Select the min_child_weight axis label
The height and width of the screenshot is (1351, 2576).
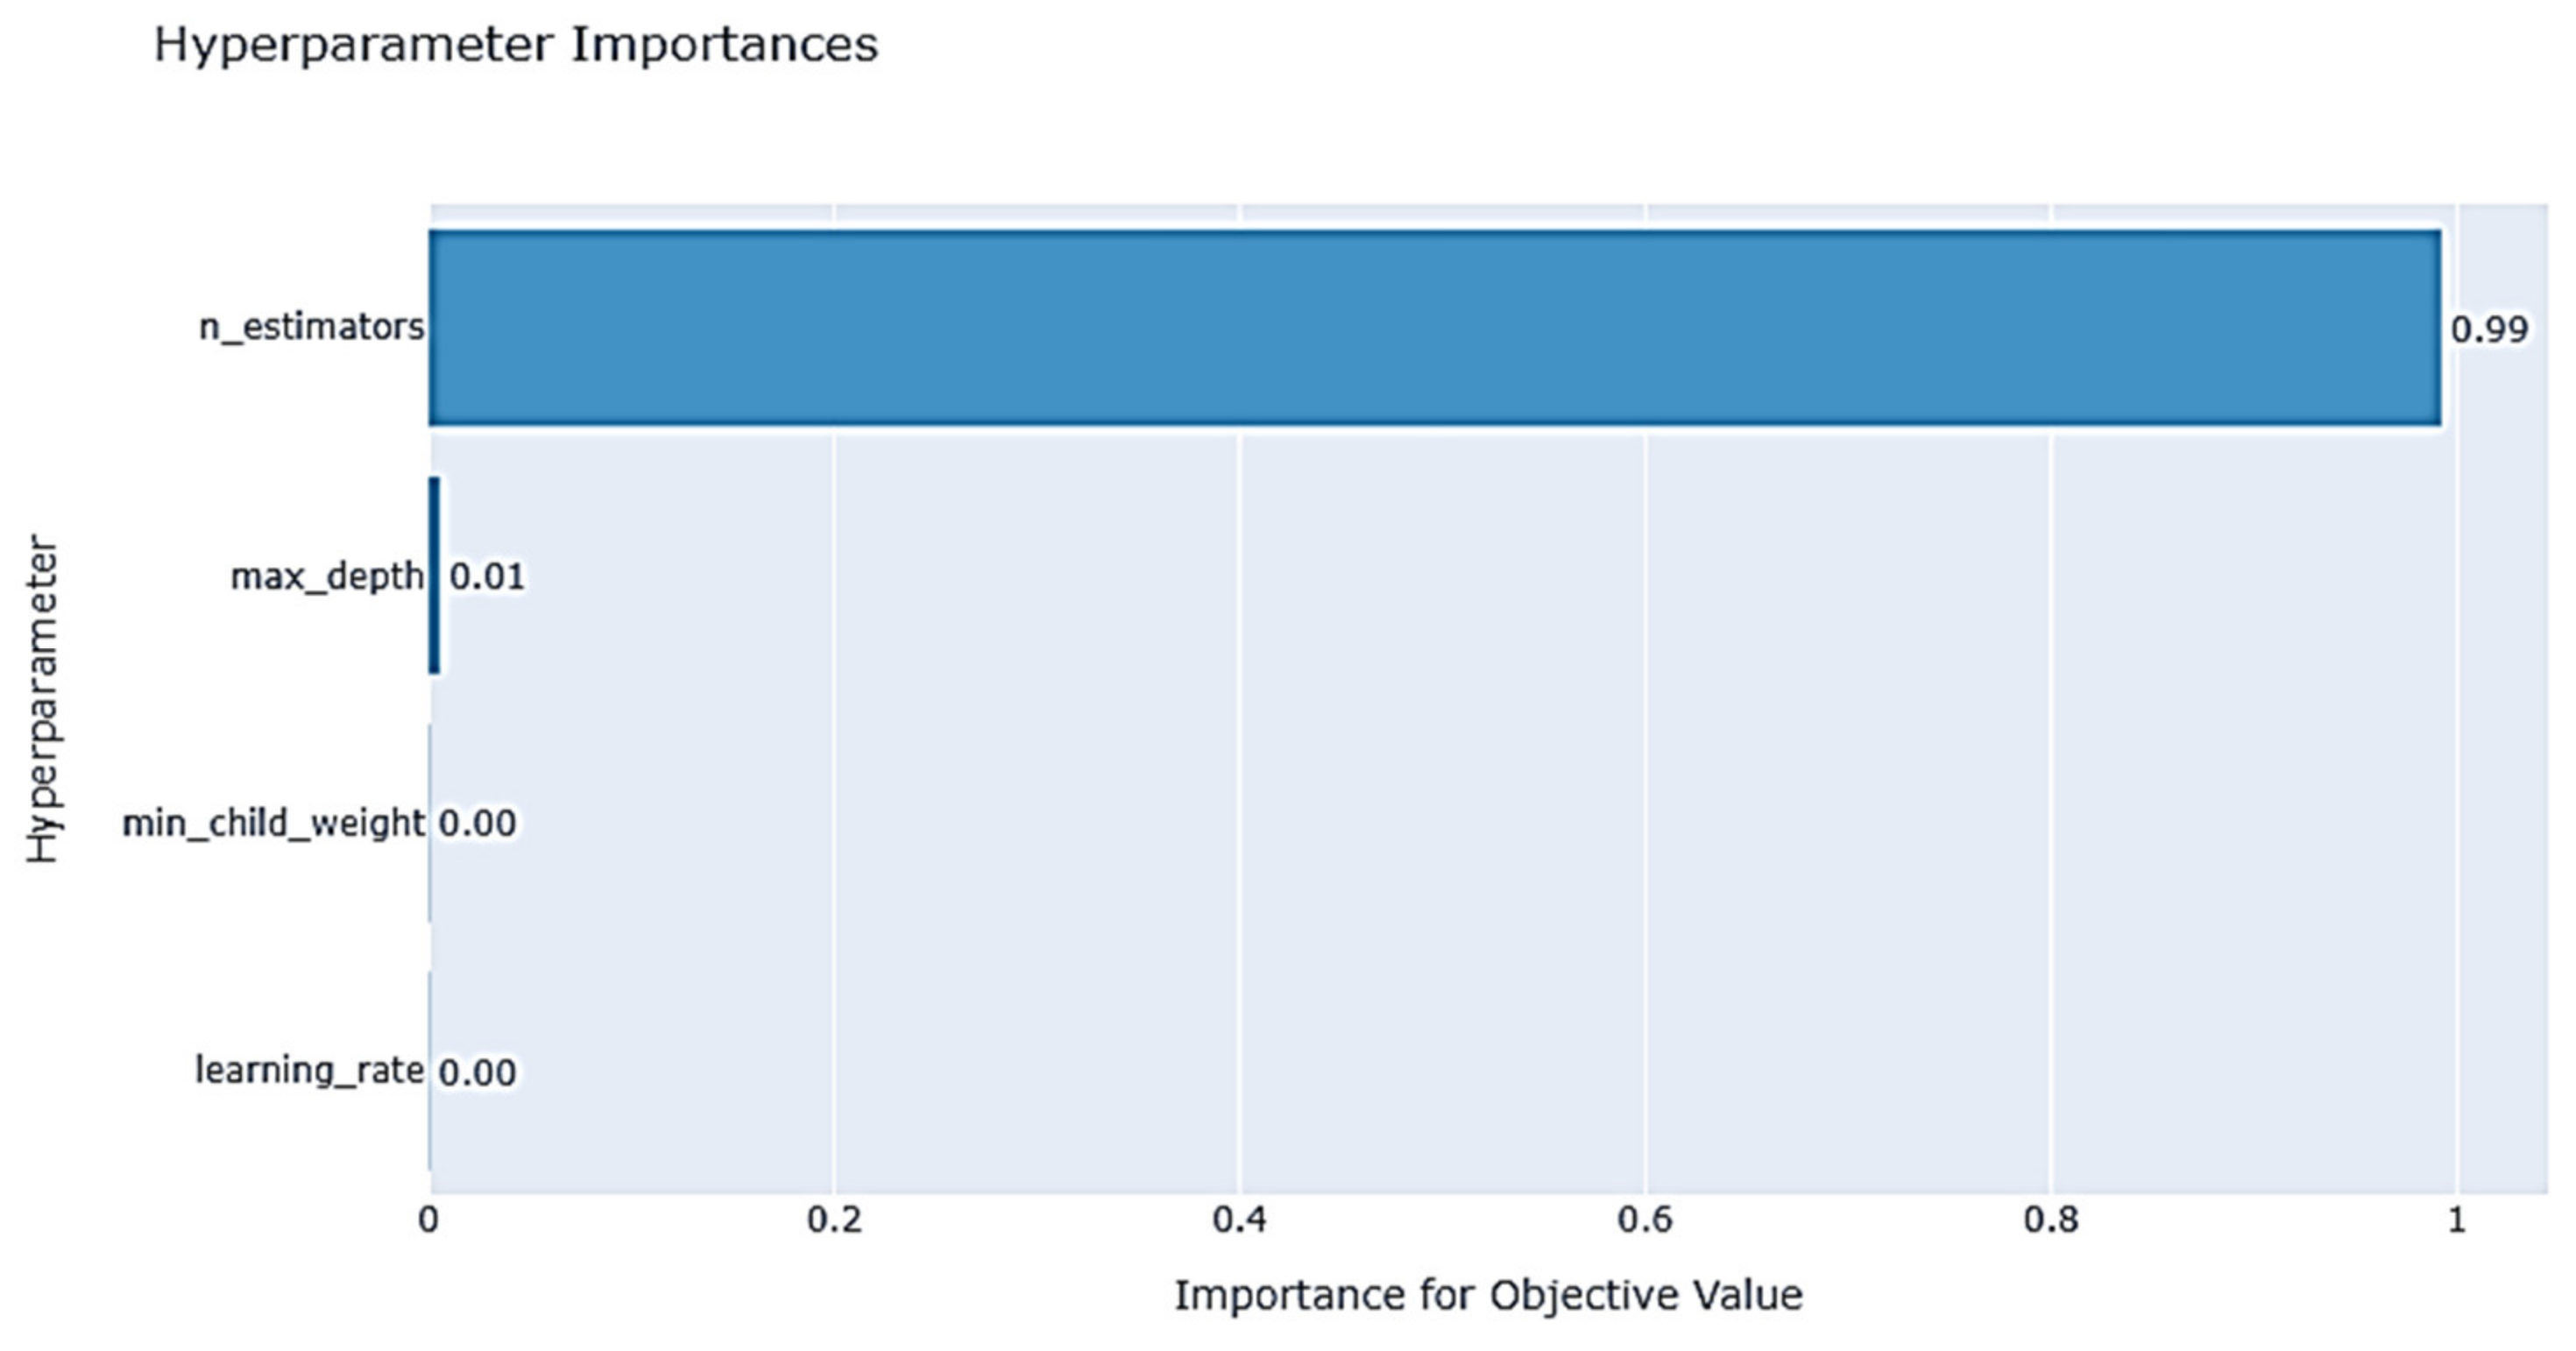(273, 823)
